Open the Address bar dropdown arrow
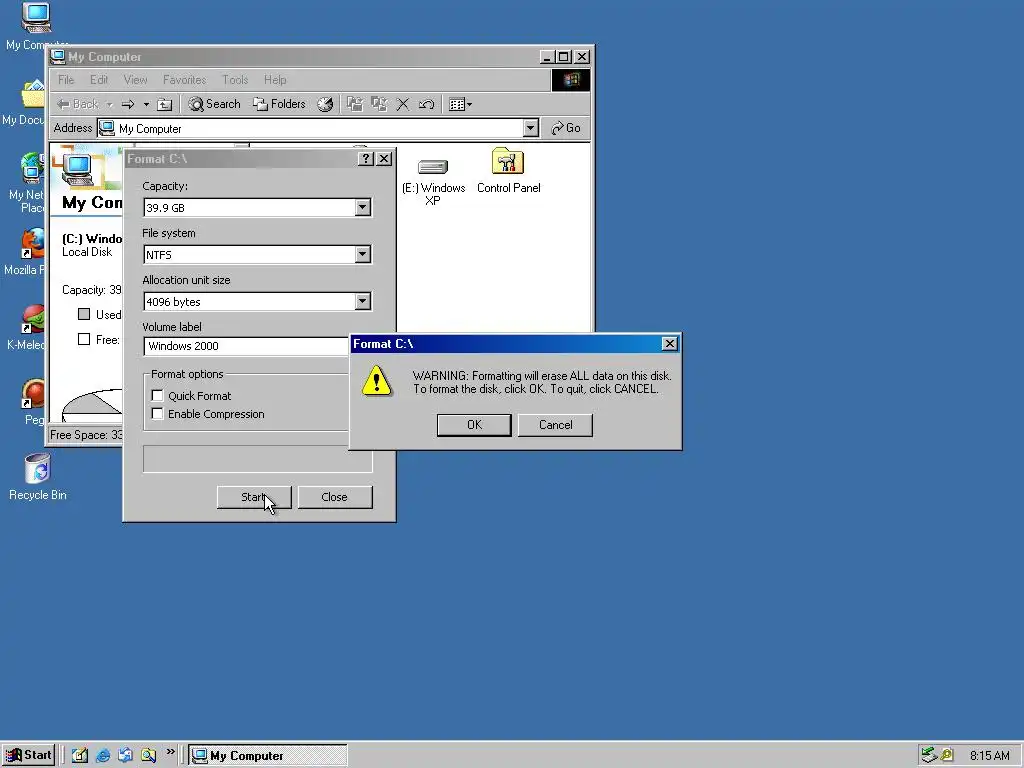 tap(531, 128)
